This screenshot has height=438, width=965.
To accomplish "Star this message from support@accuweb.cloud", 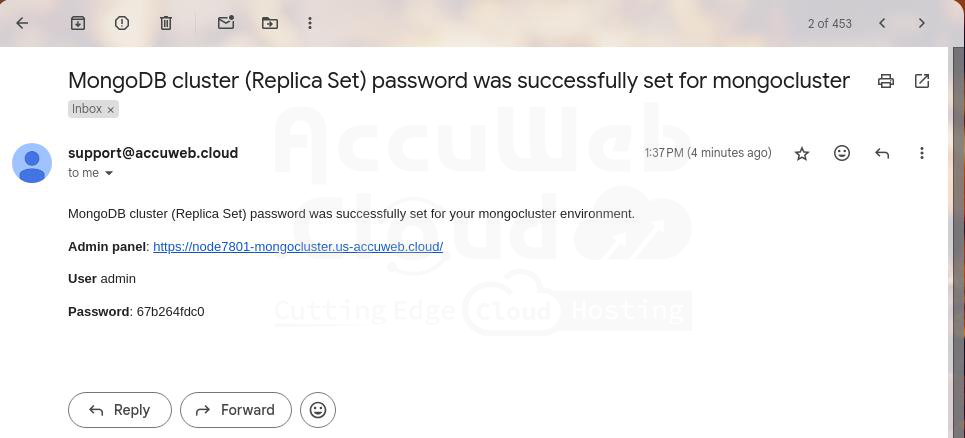I will tap(802, 153).
